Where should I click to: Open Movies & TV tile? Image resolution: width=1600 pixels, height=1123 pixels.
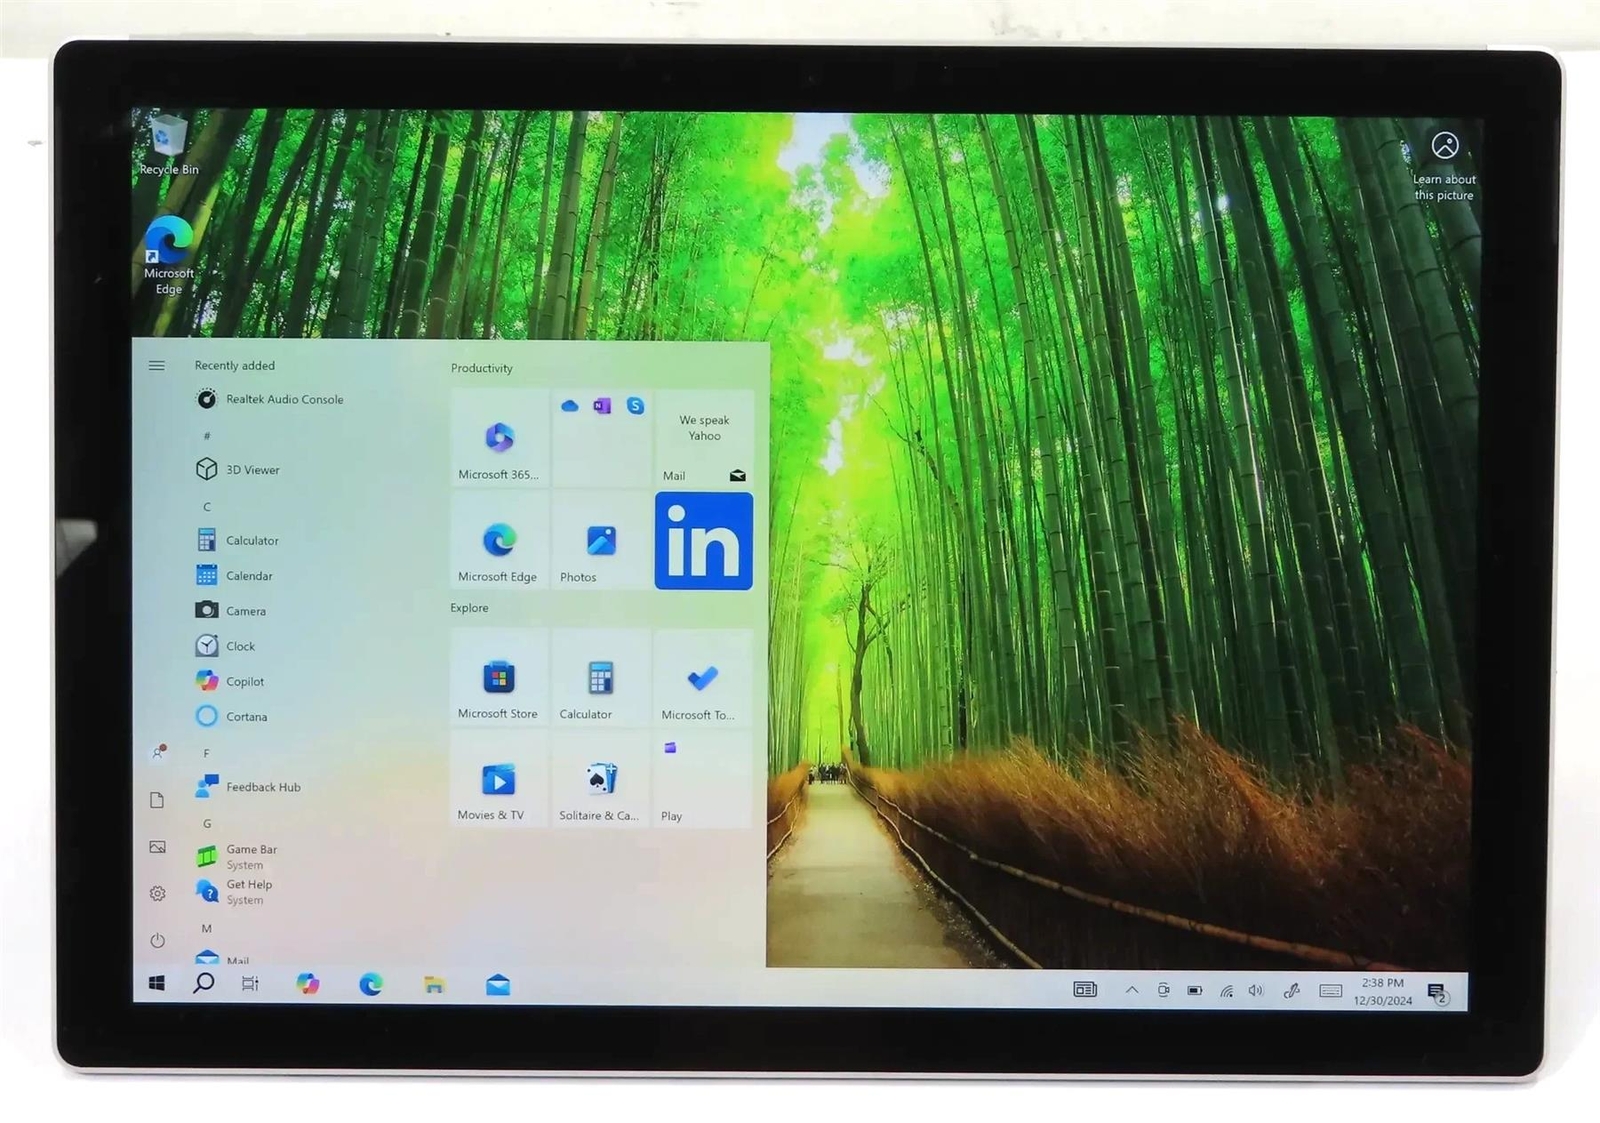tap(499, 779)
